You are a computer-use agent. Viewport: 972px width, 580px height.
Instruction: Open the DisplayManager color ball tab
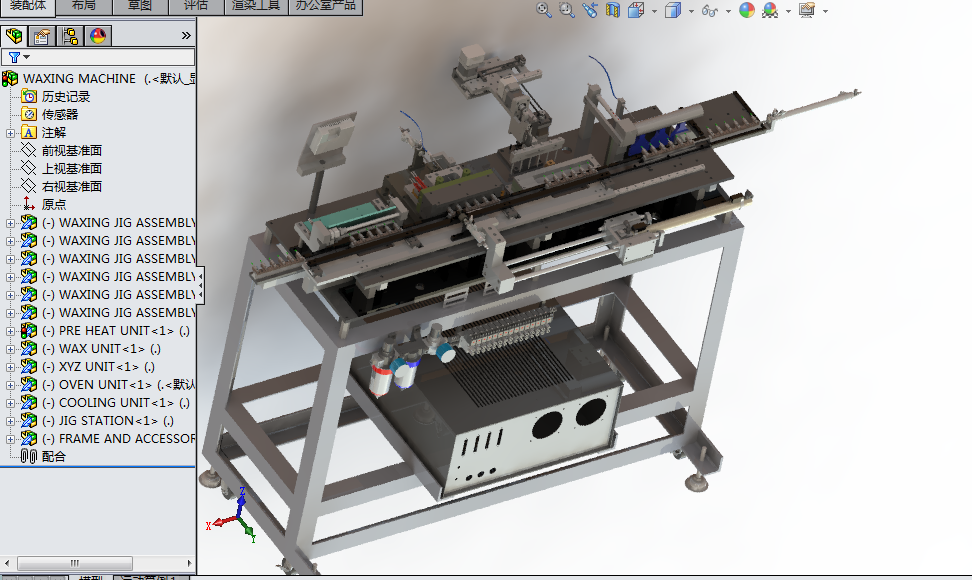[98, 36]
